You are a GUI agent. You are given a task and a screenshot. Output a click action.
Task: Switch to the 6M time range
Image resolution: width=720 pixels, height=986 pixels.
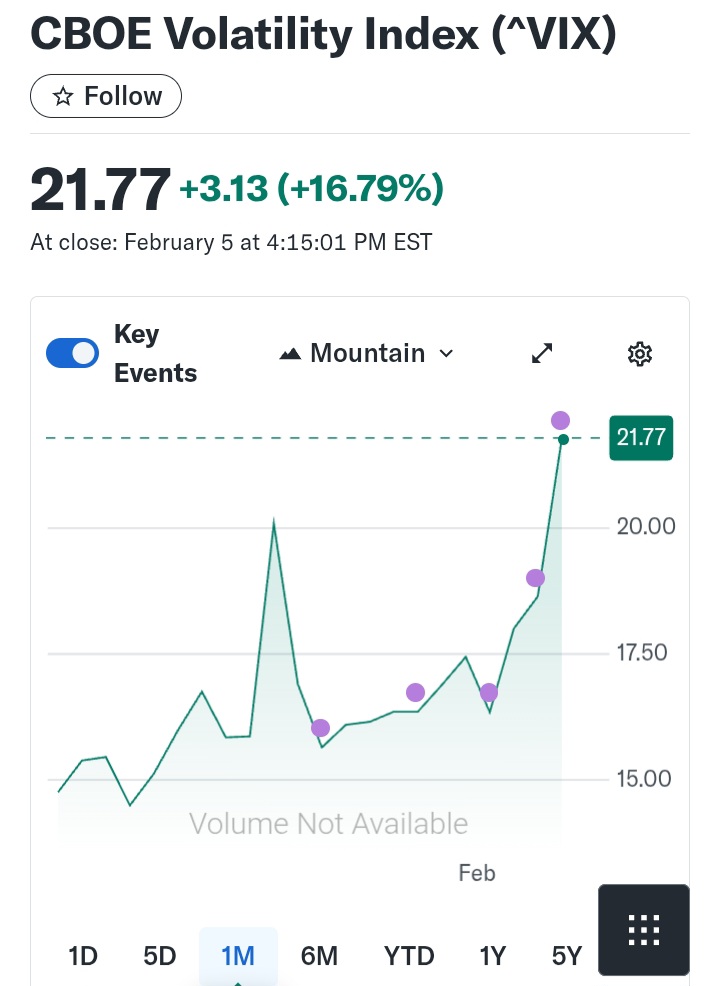coord(319,956)
